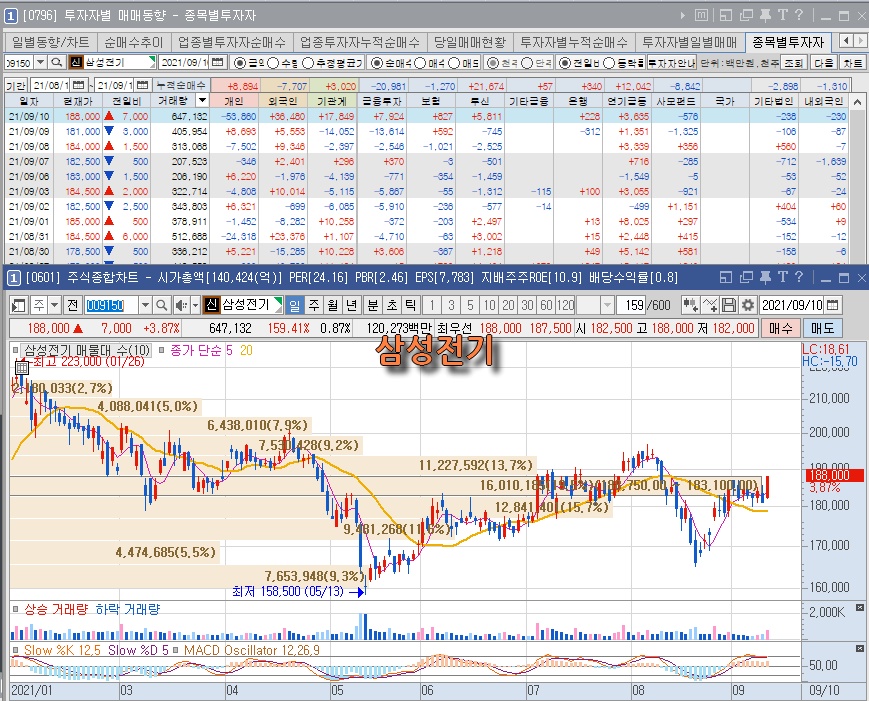This screenshot has width=869, height=701.
Task: Click the 2021/09/10 chart date field
Action: coord(792,305)
